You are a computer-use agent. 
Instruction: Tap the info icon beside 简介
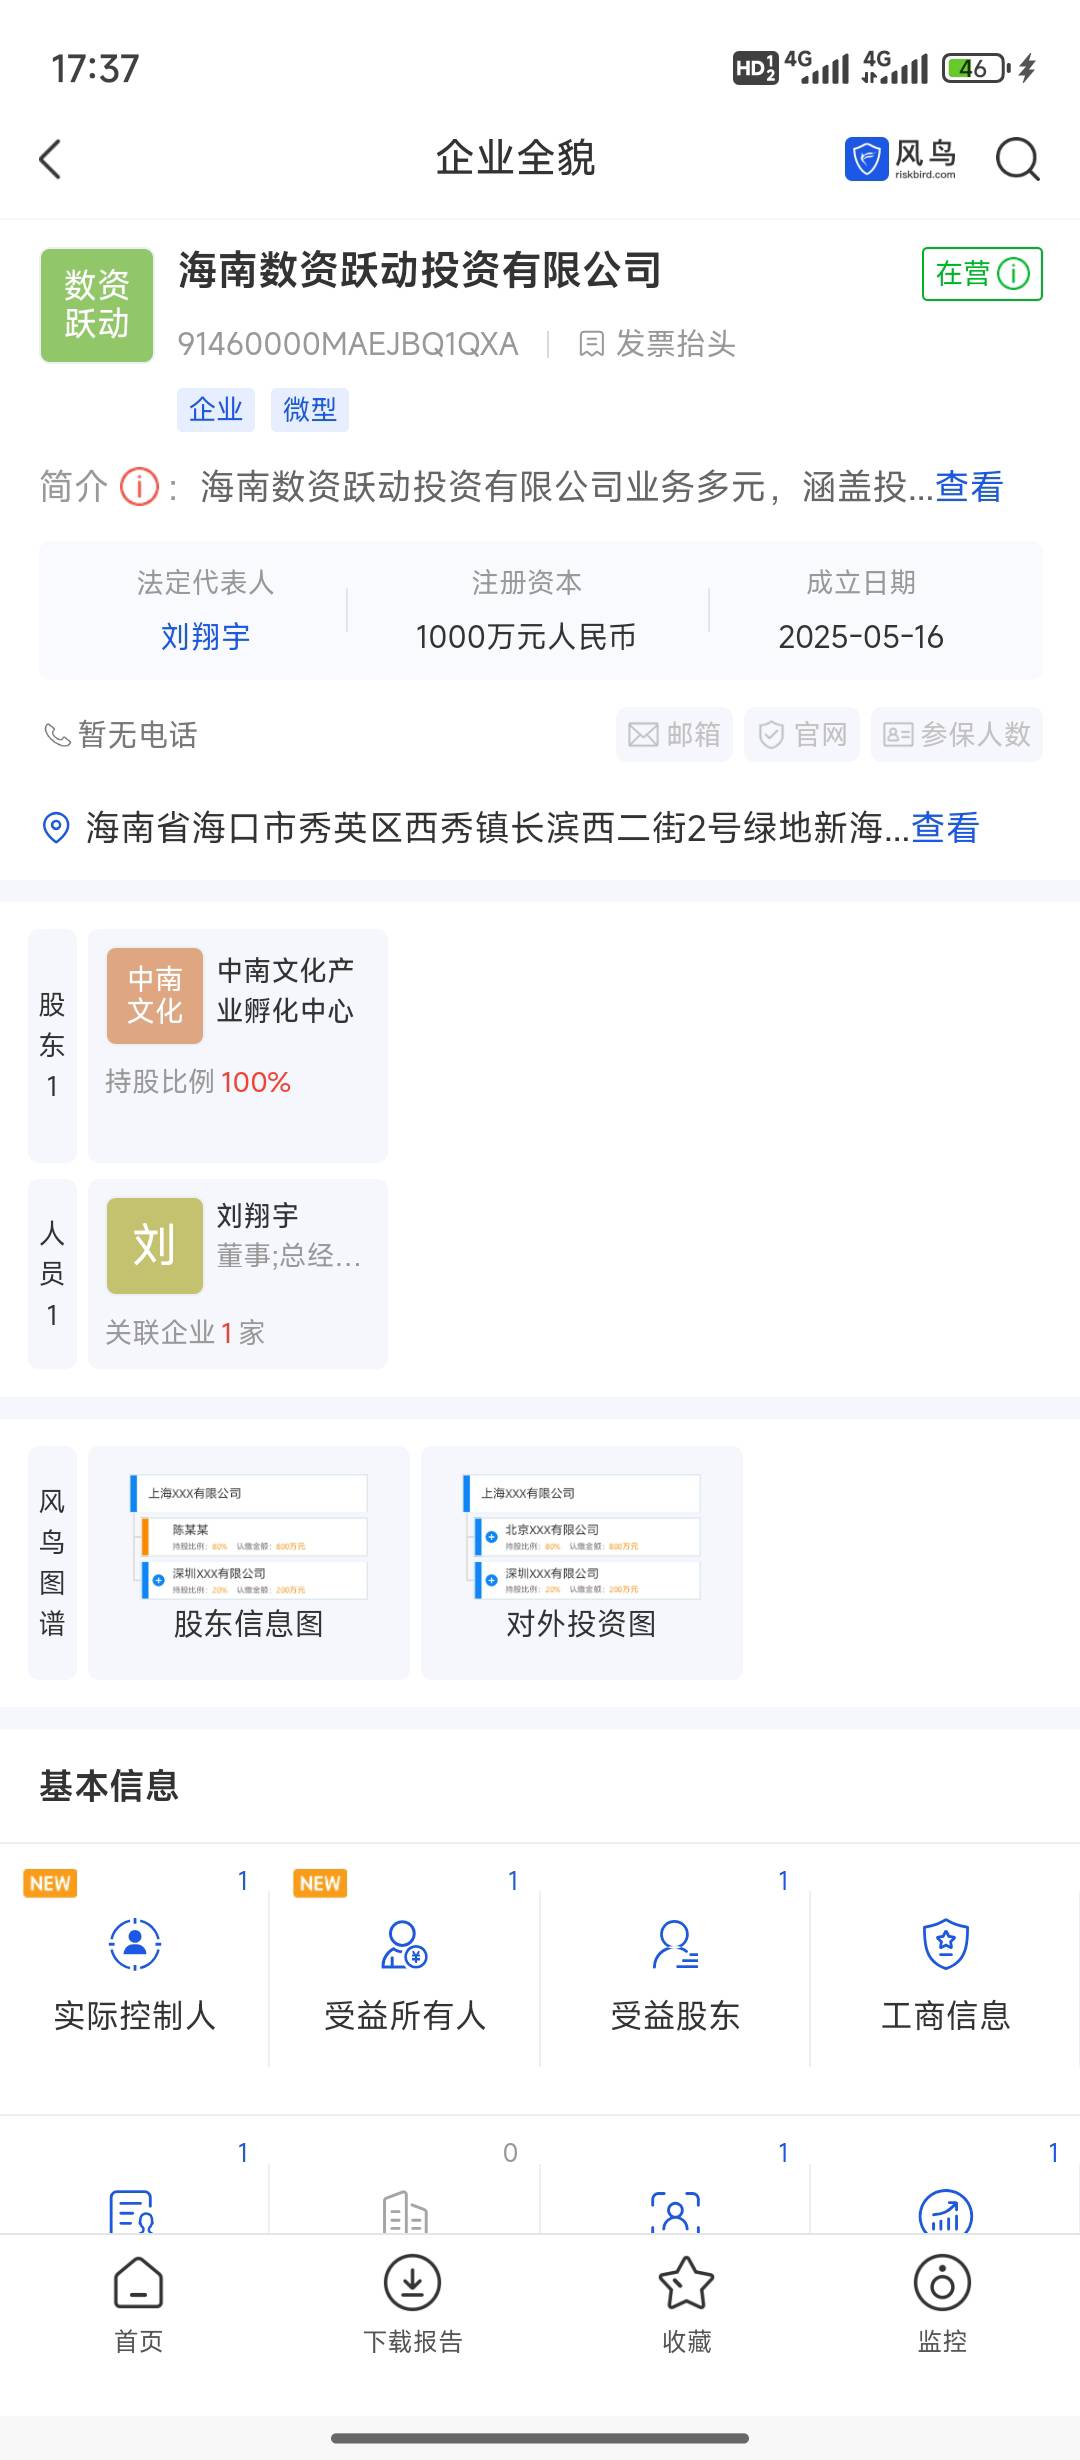pos(139,488)
